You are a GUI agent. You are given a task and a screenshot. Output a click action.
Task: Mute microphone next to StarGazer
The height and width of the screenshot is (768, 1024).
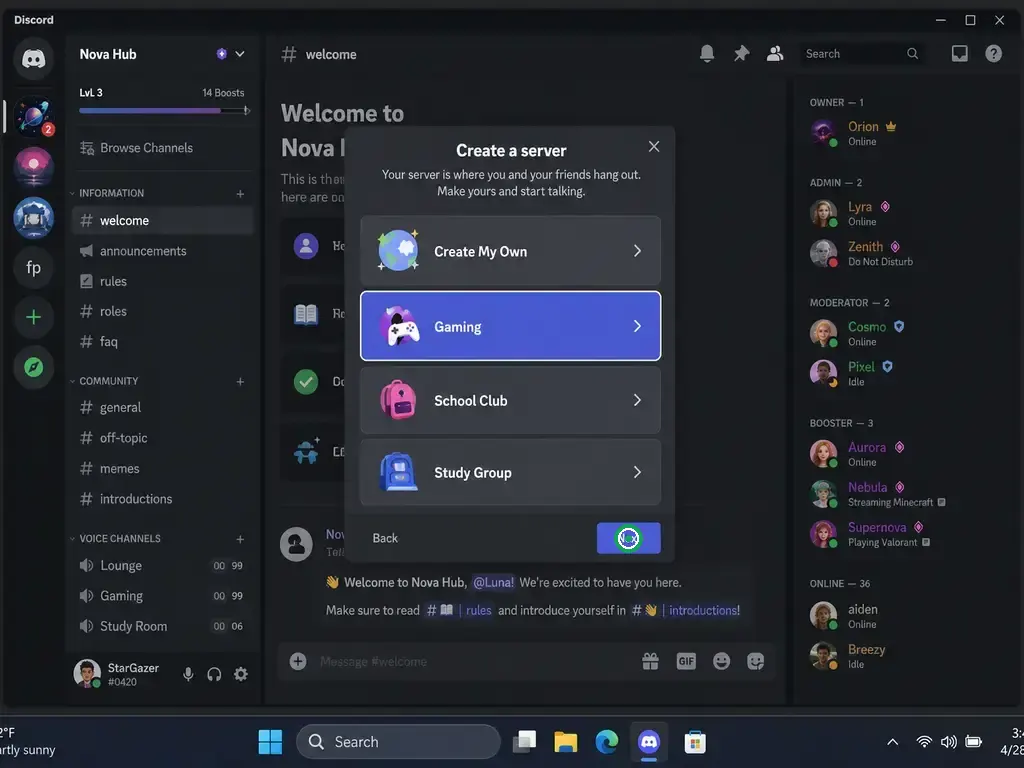click(188, 674)
